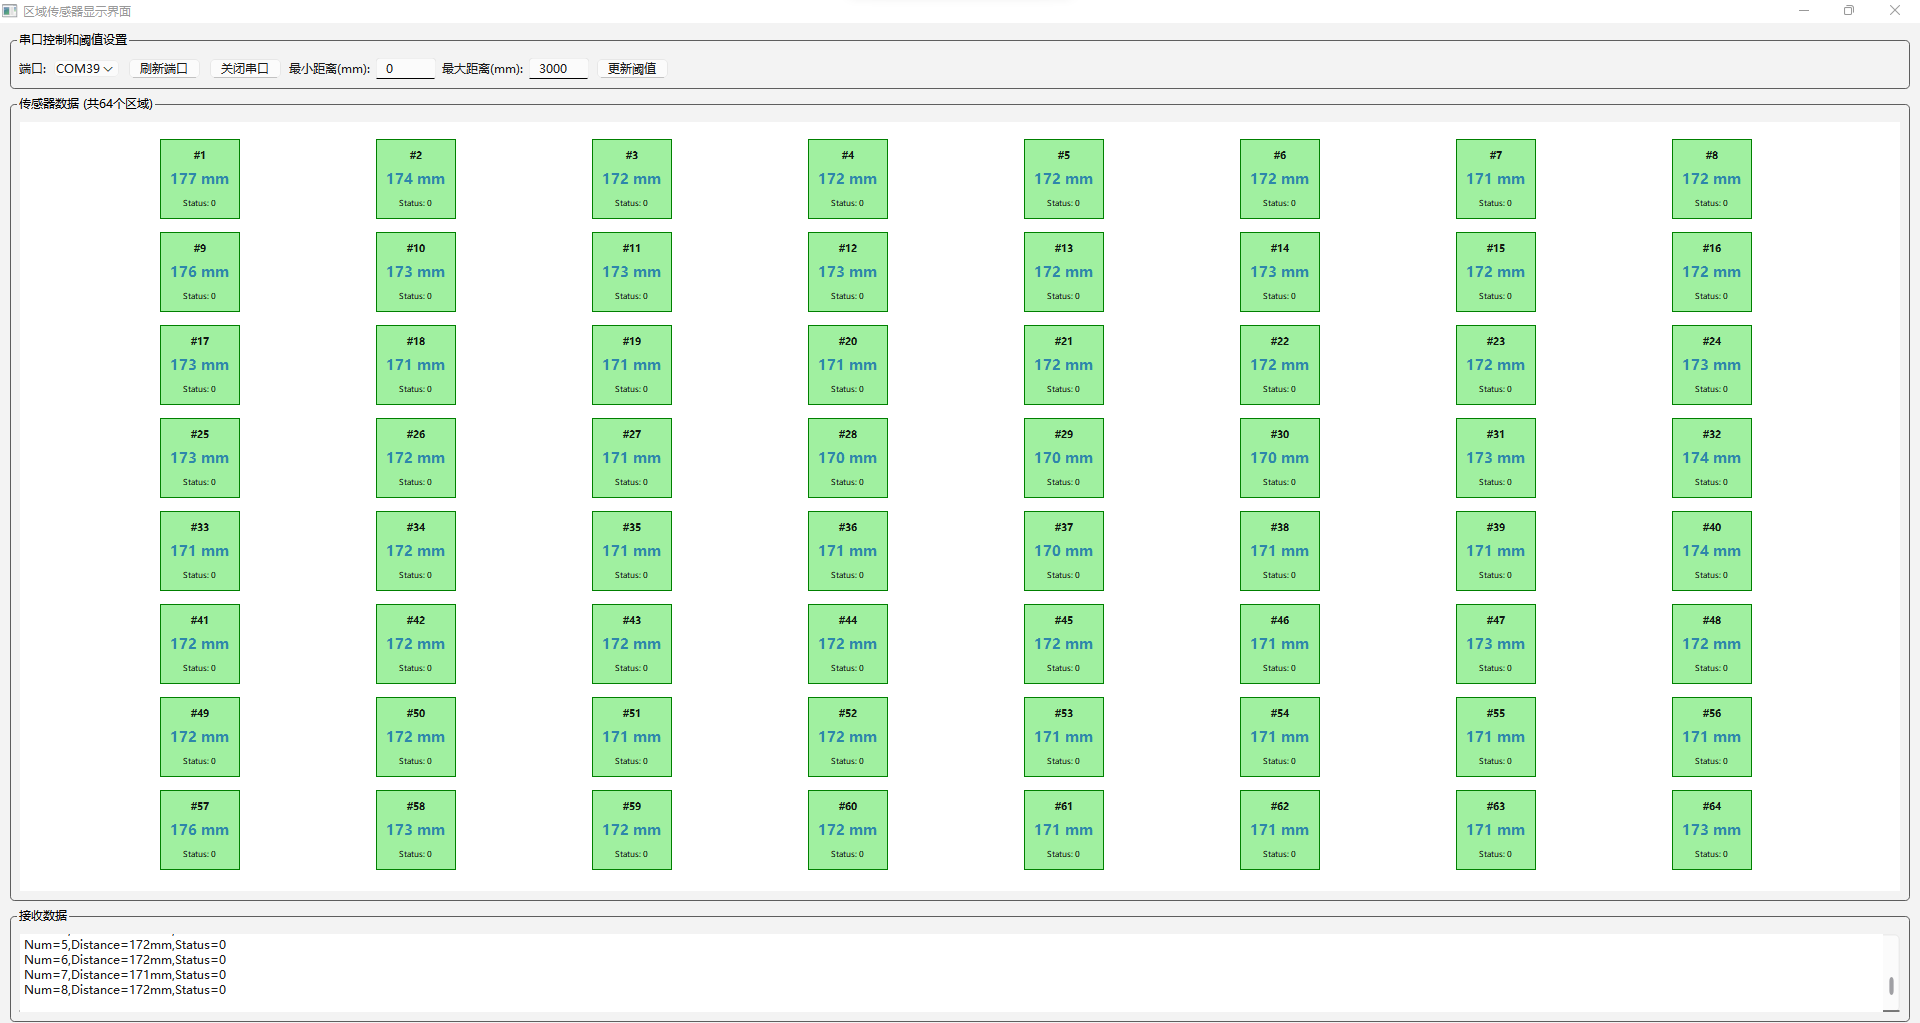
Task: Click the 端口 label
Action: tap(32, 69)
